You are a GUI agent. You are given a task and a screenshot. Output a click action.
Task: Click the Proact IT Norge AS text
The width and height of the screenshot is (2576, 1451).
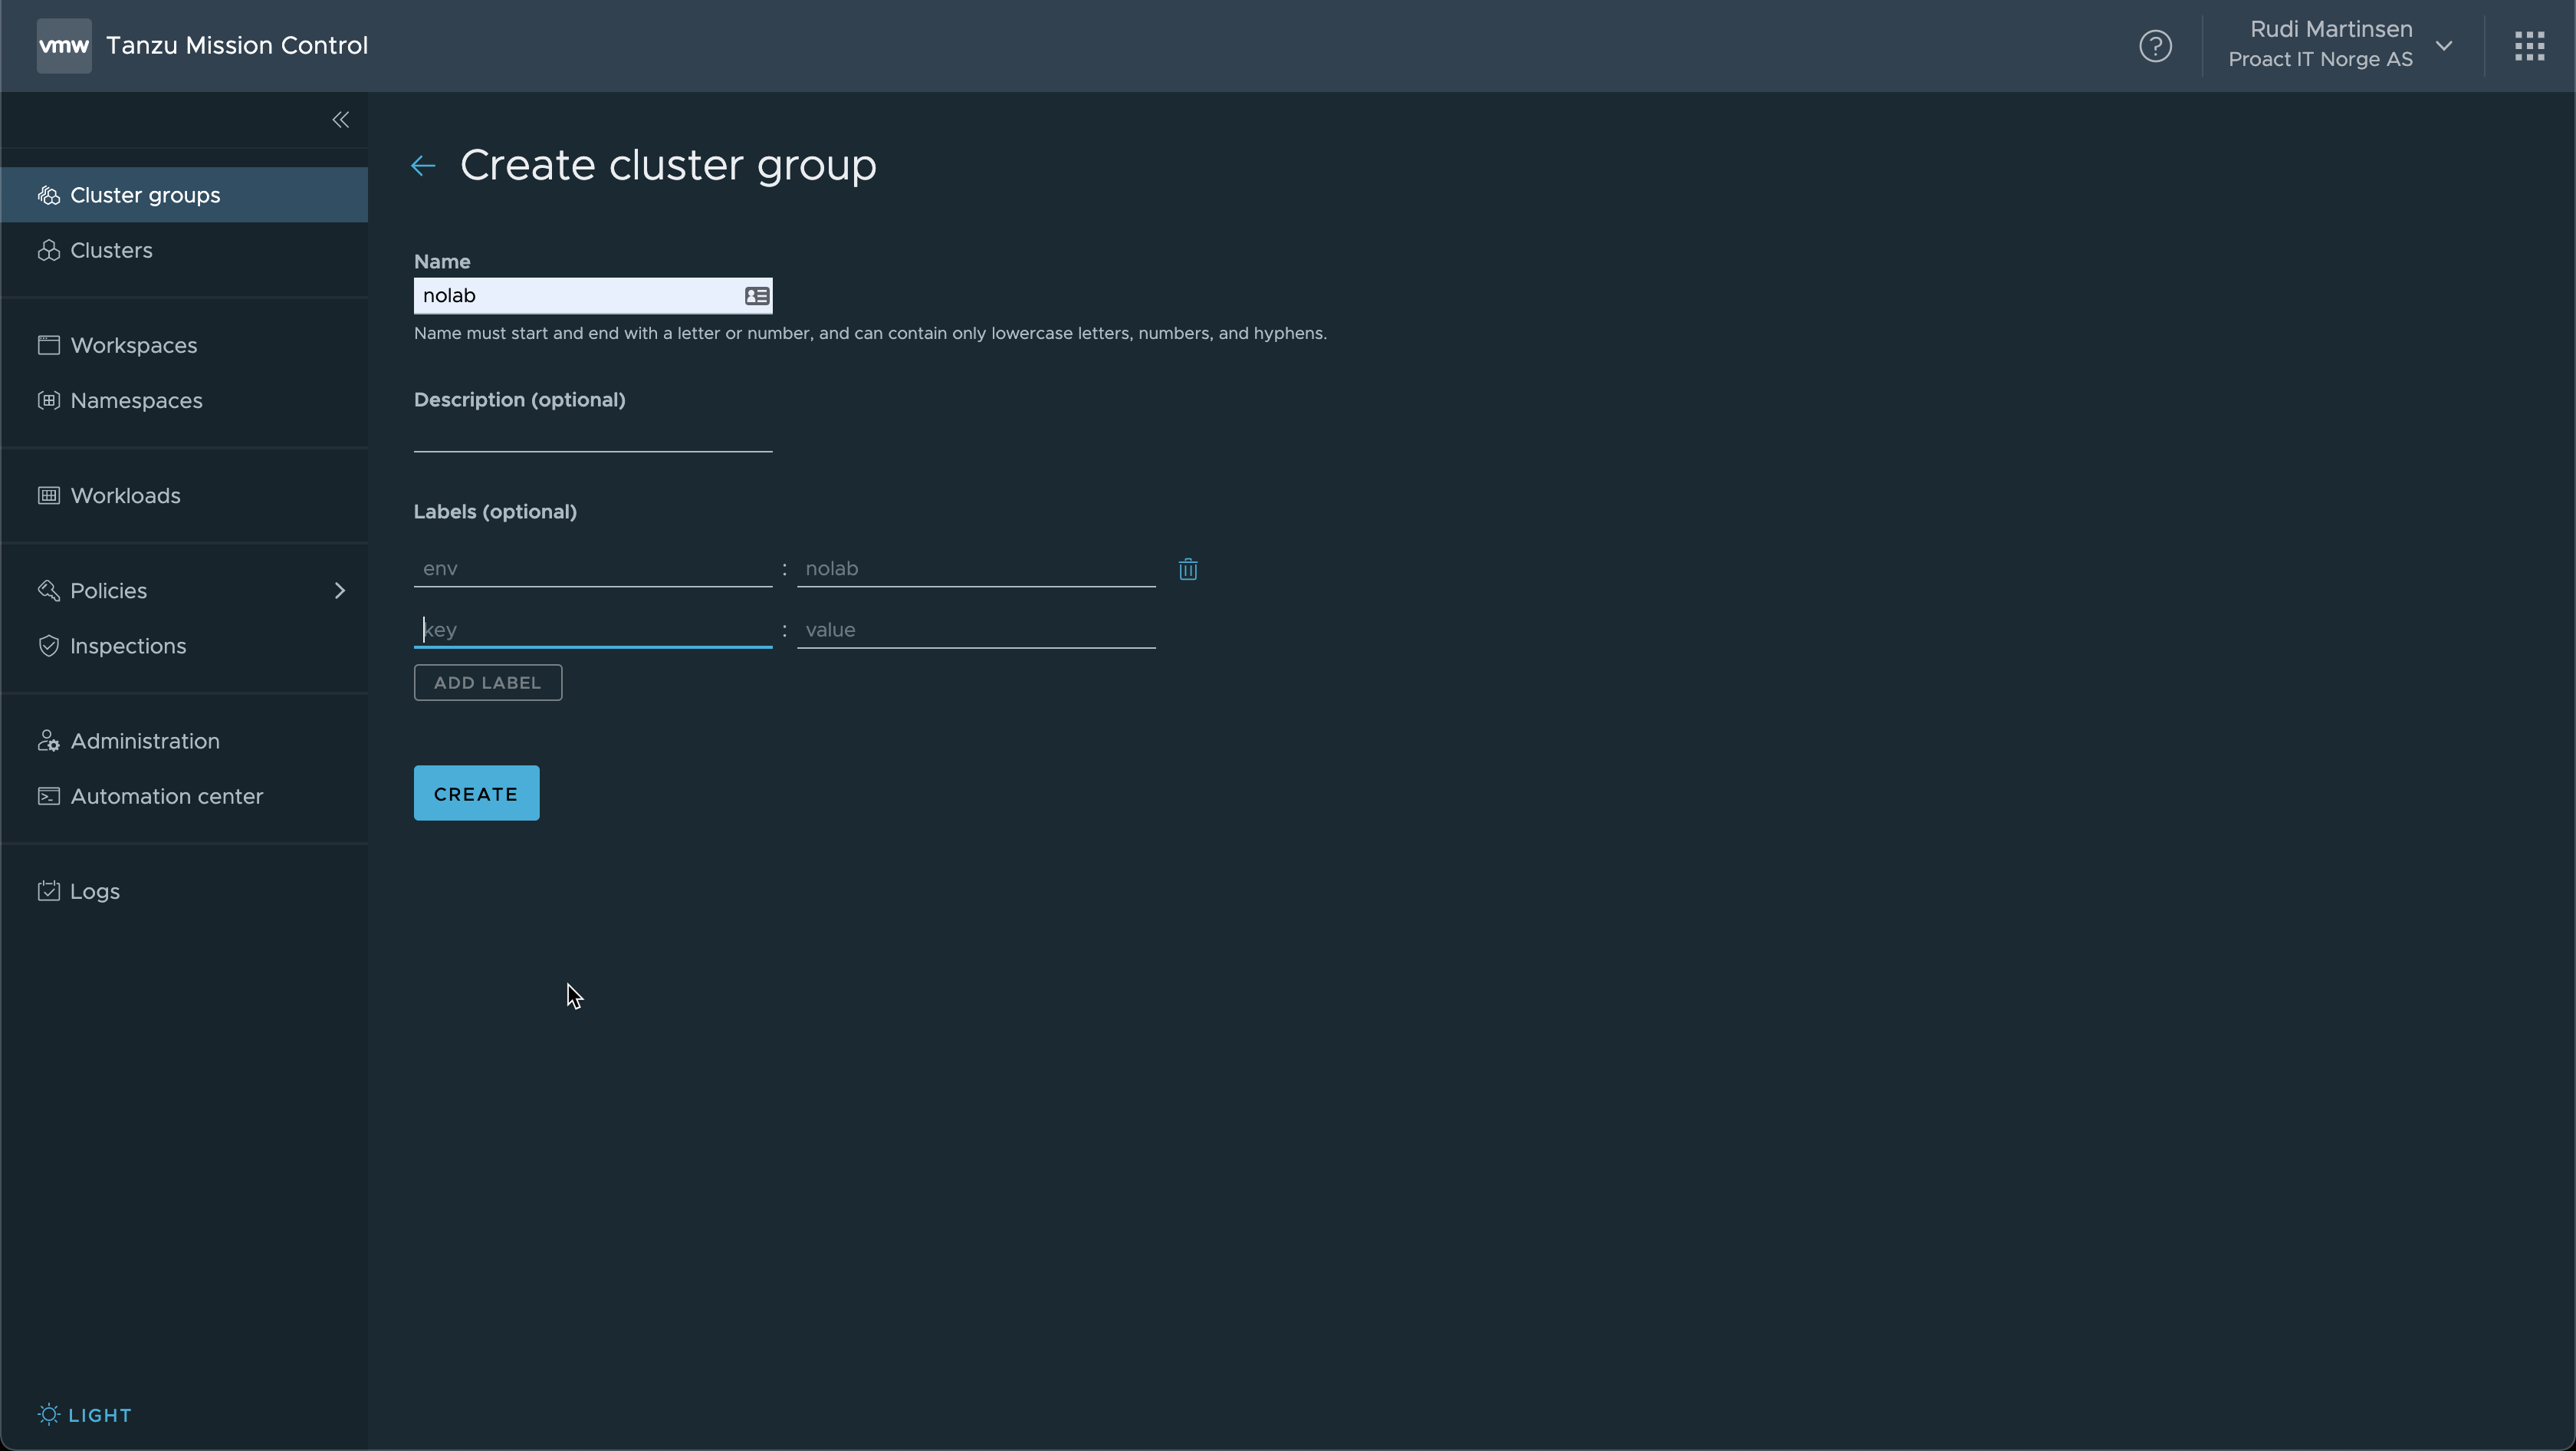[2320, 59]
